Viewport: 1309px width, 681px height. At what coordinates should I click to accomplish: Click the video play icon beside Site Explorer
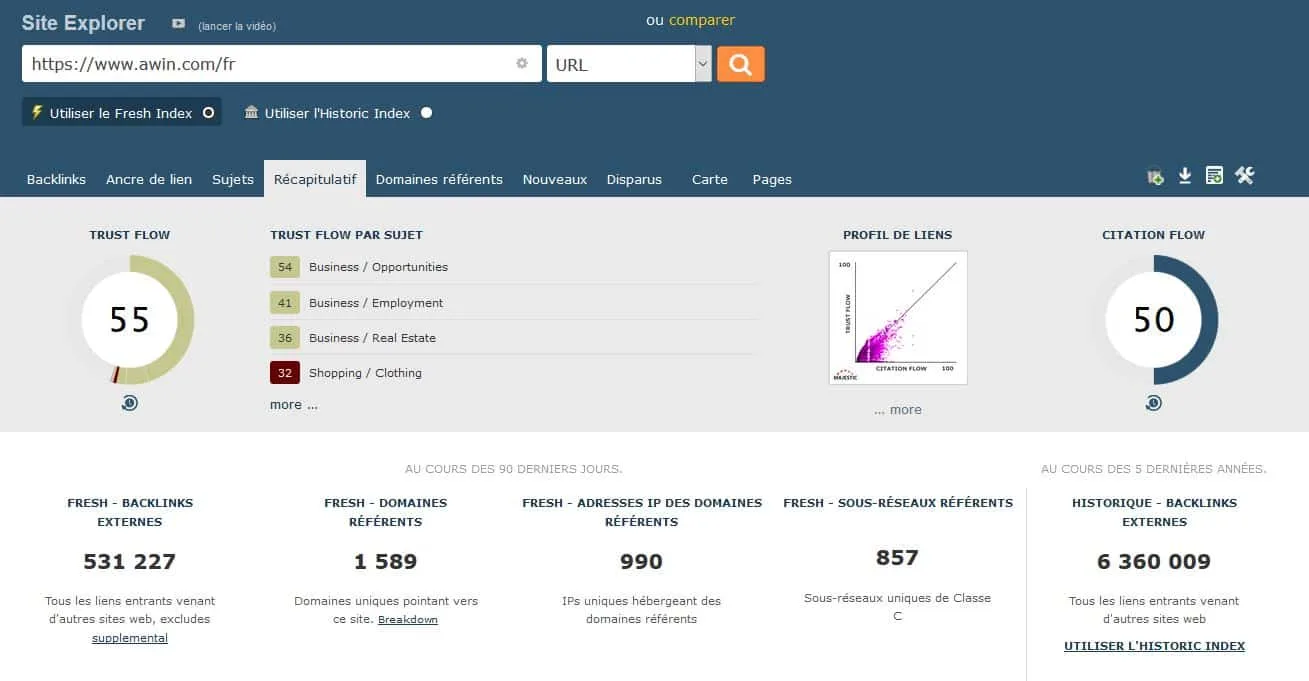tap(178, 24)
